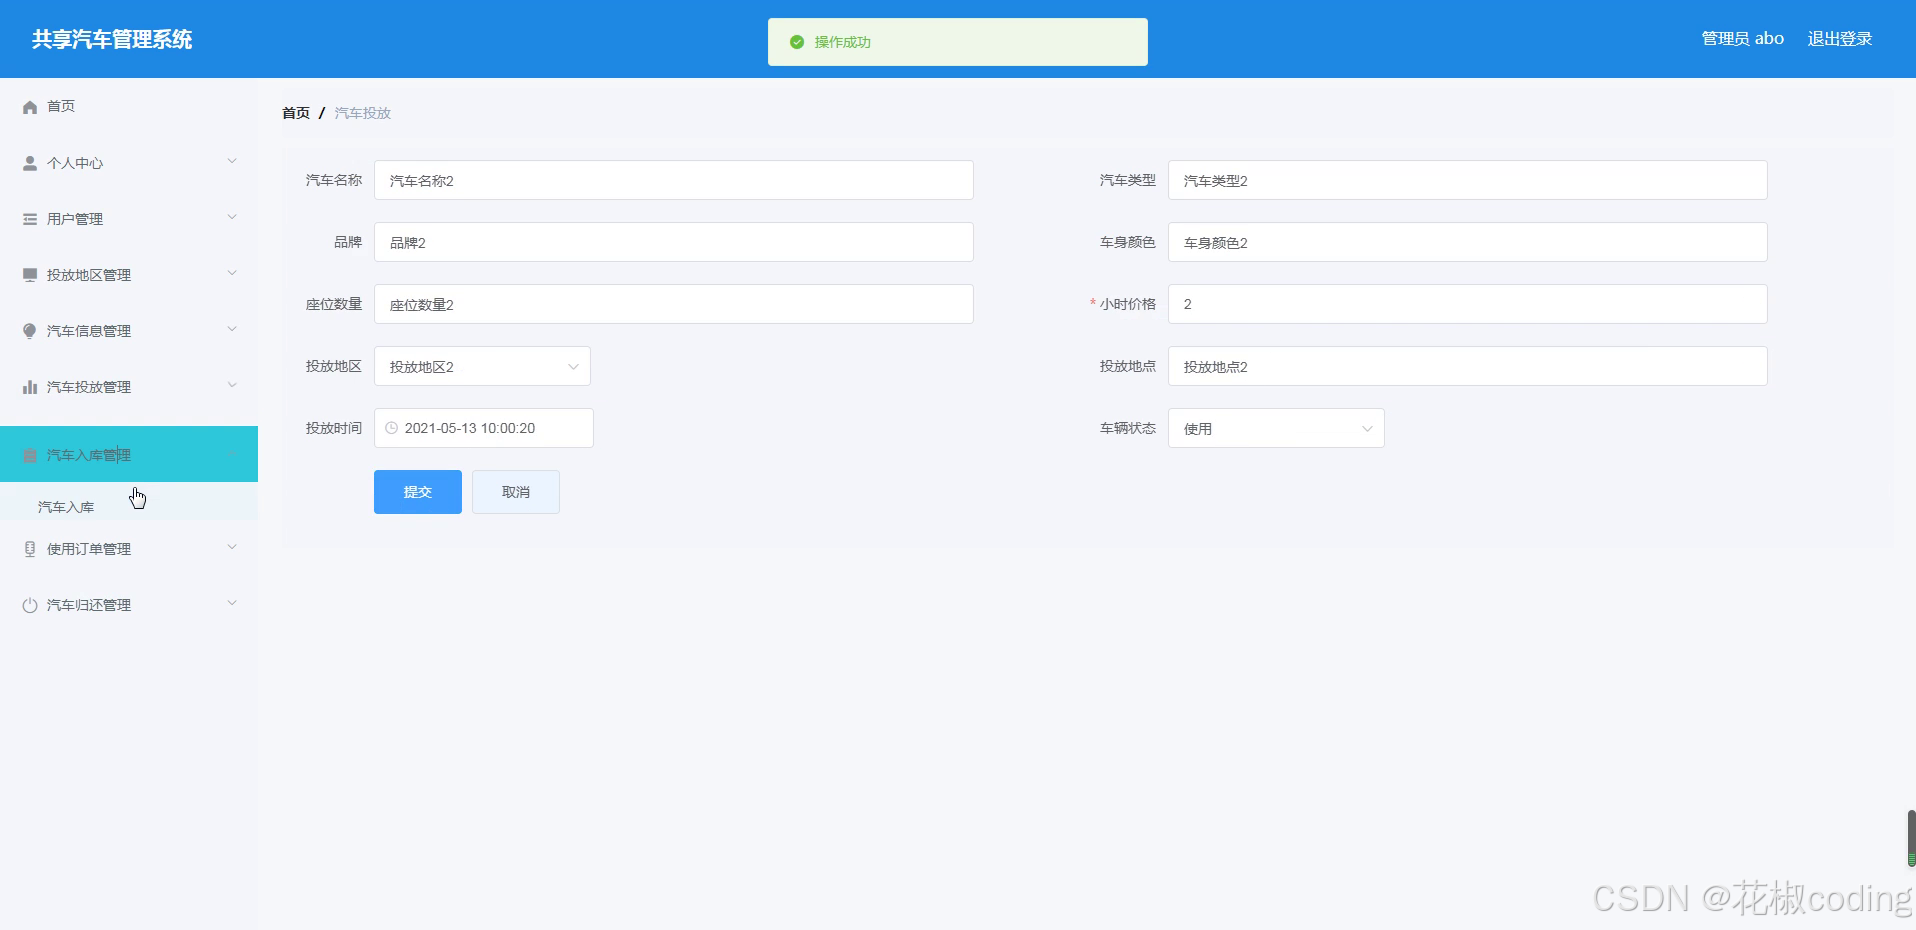
Task: Open the 投放地区管理 menu
Action: [129, 274]
